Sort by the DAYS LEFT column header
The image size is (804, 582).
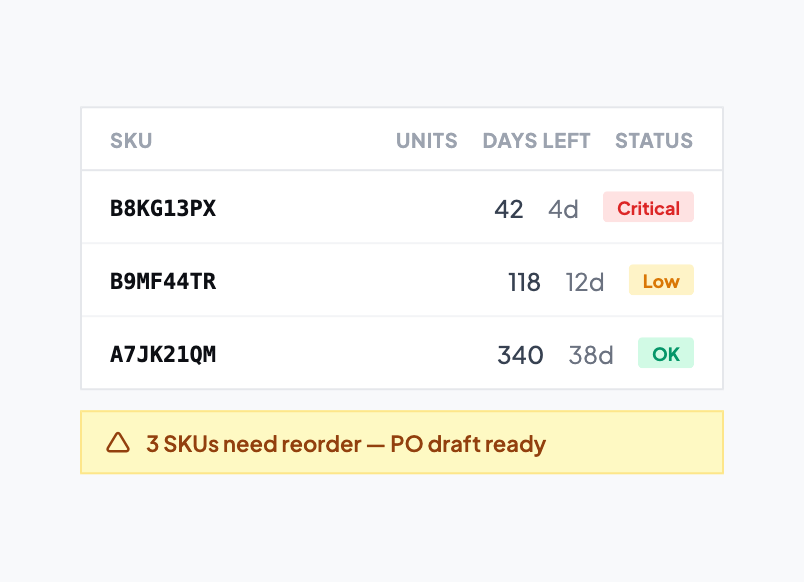coord(536,141)
